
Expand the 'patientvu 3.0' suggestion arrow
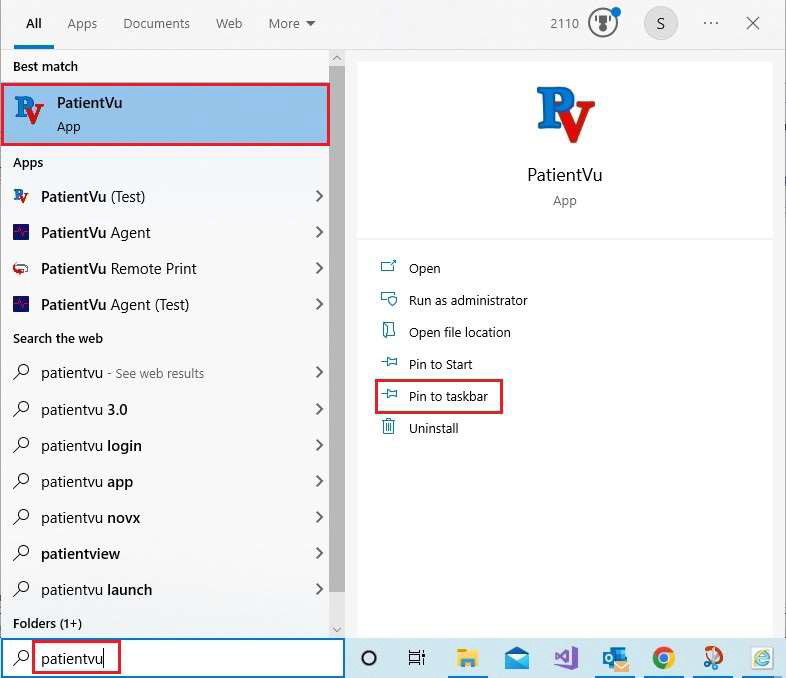pyautogui.click(x=319, y=409)
